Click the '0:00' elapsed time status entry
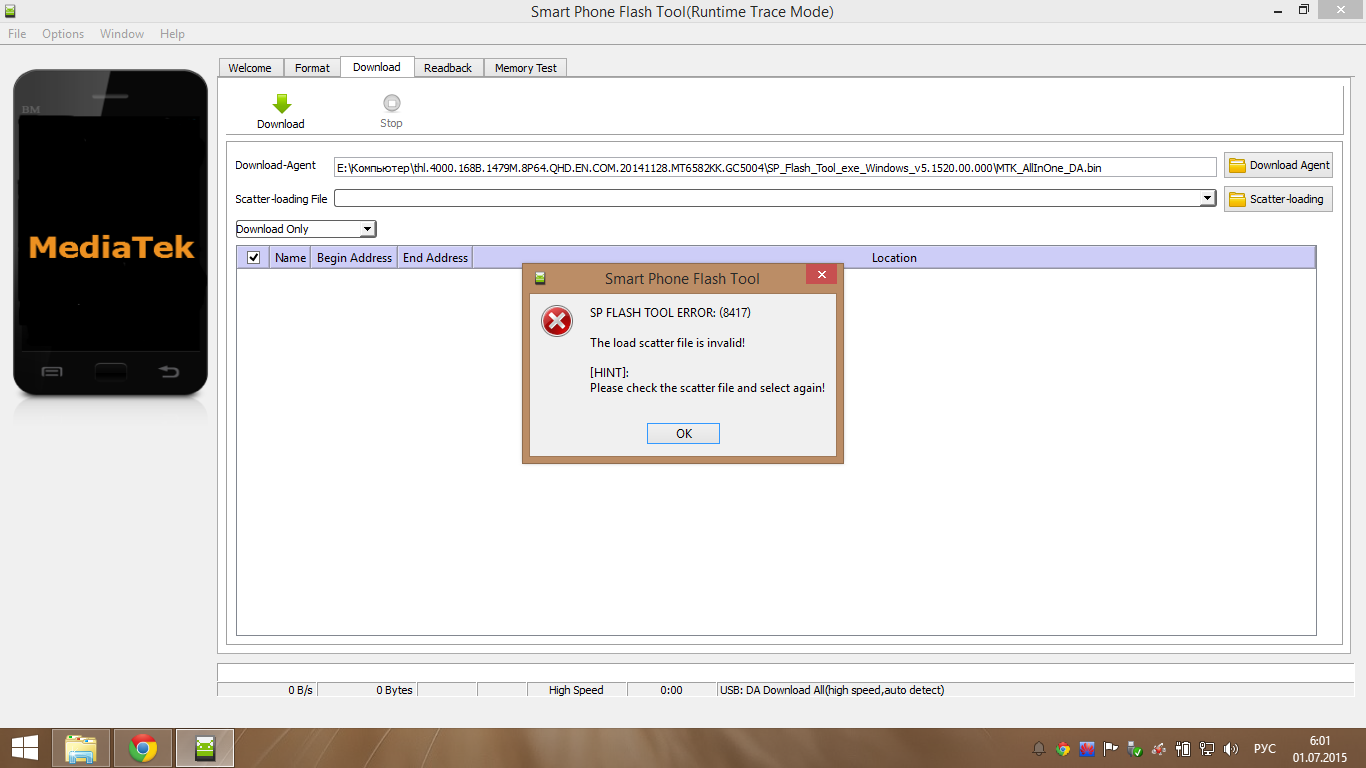The height and width of the screenshot is (768, 1366). click(672, 690)
